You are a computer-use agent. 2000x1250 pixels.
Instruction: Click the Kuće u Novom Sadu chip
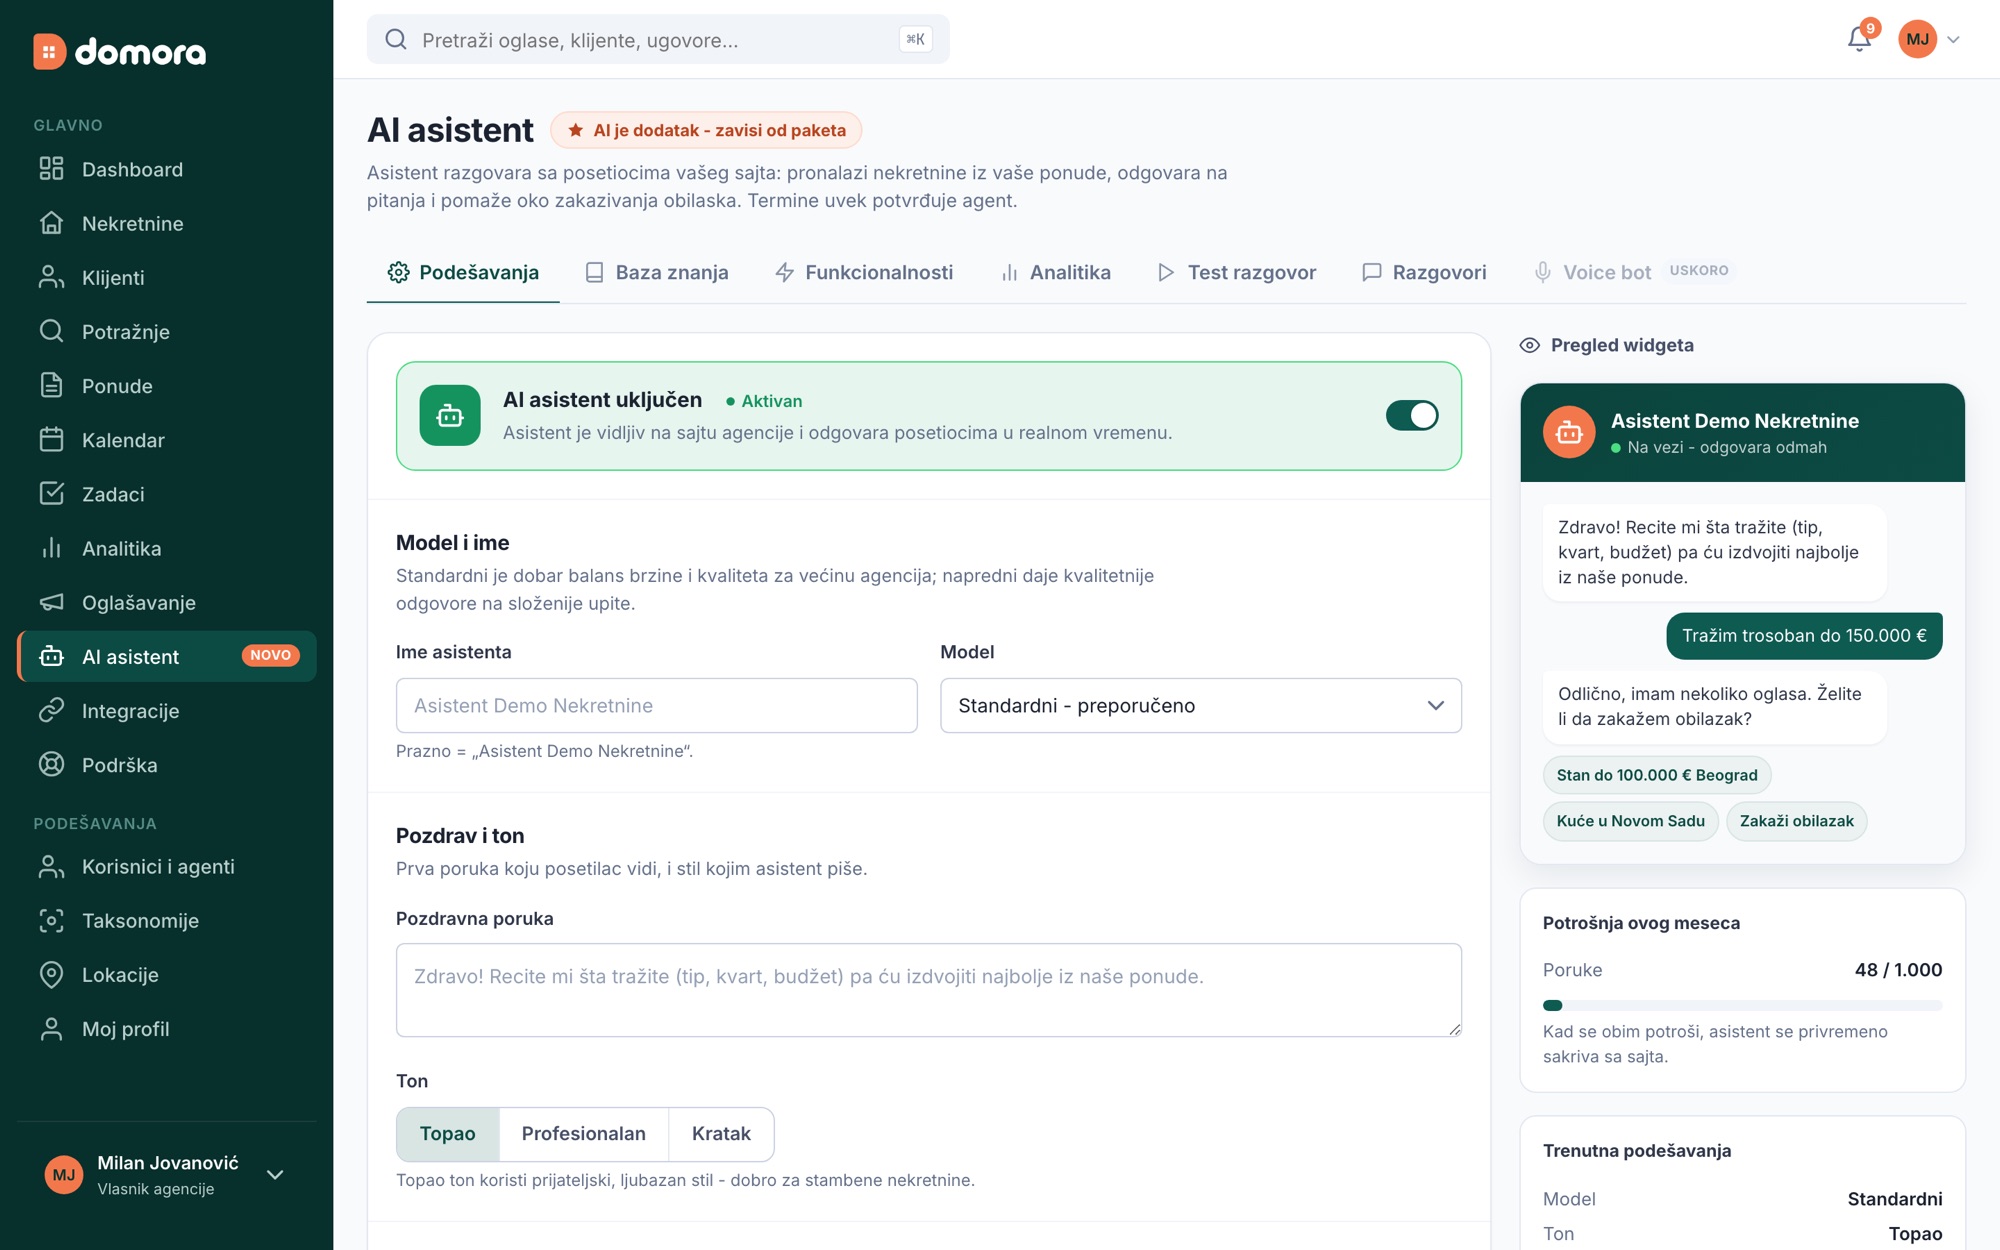point(1630,821)
